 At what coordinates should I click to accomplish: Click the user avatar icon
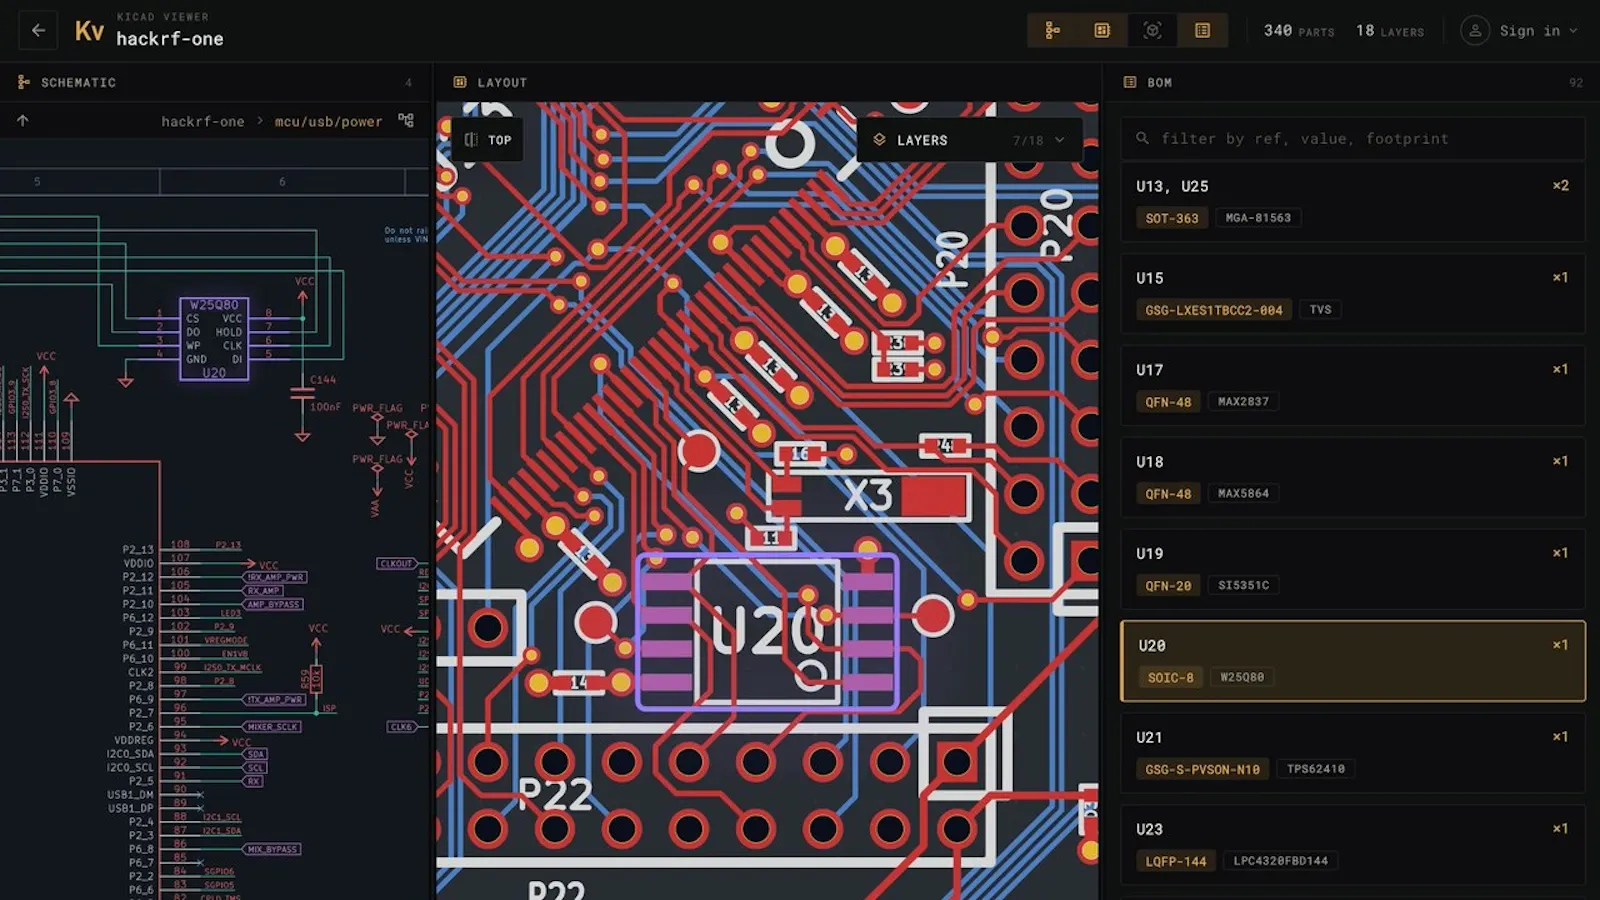[1475, 31]
